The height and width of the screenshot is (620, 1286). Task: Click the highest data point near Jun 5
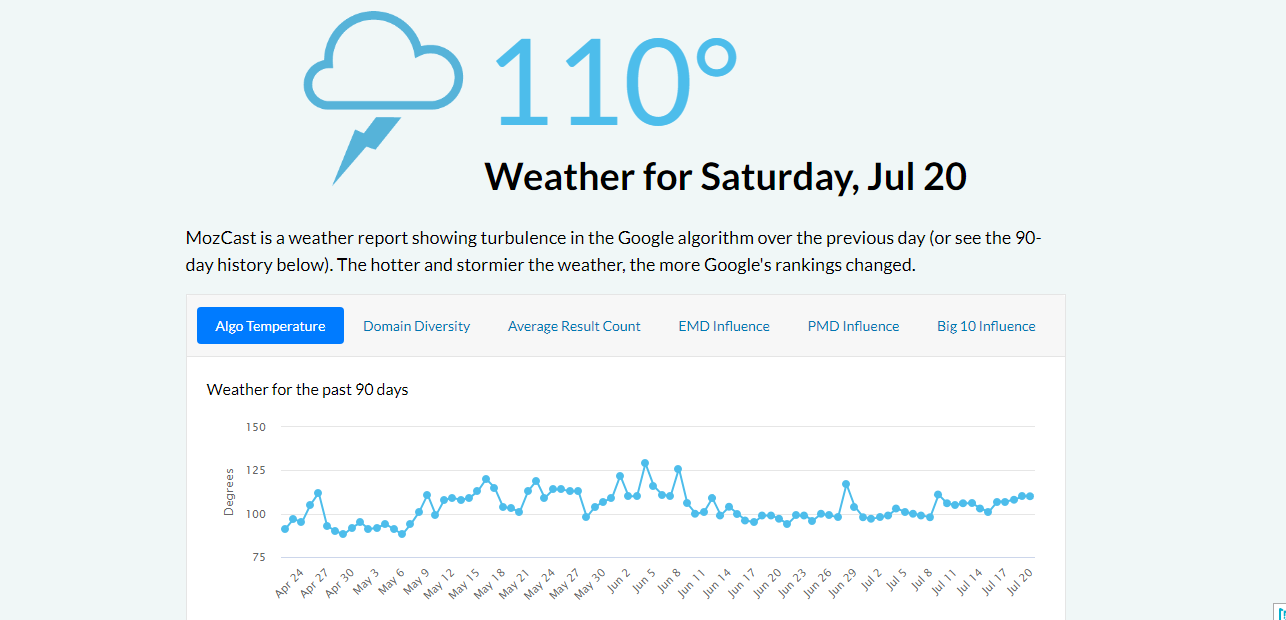click(645, 462)
